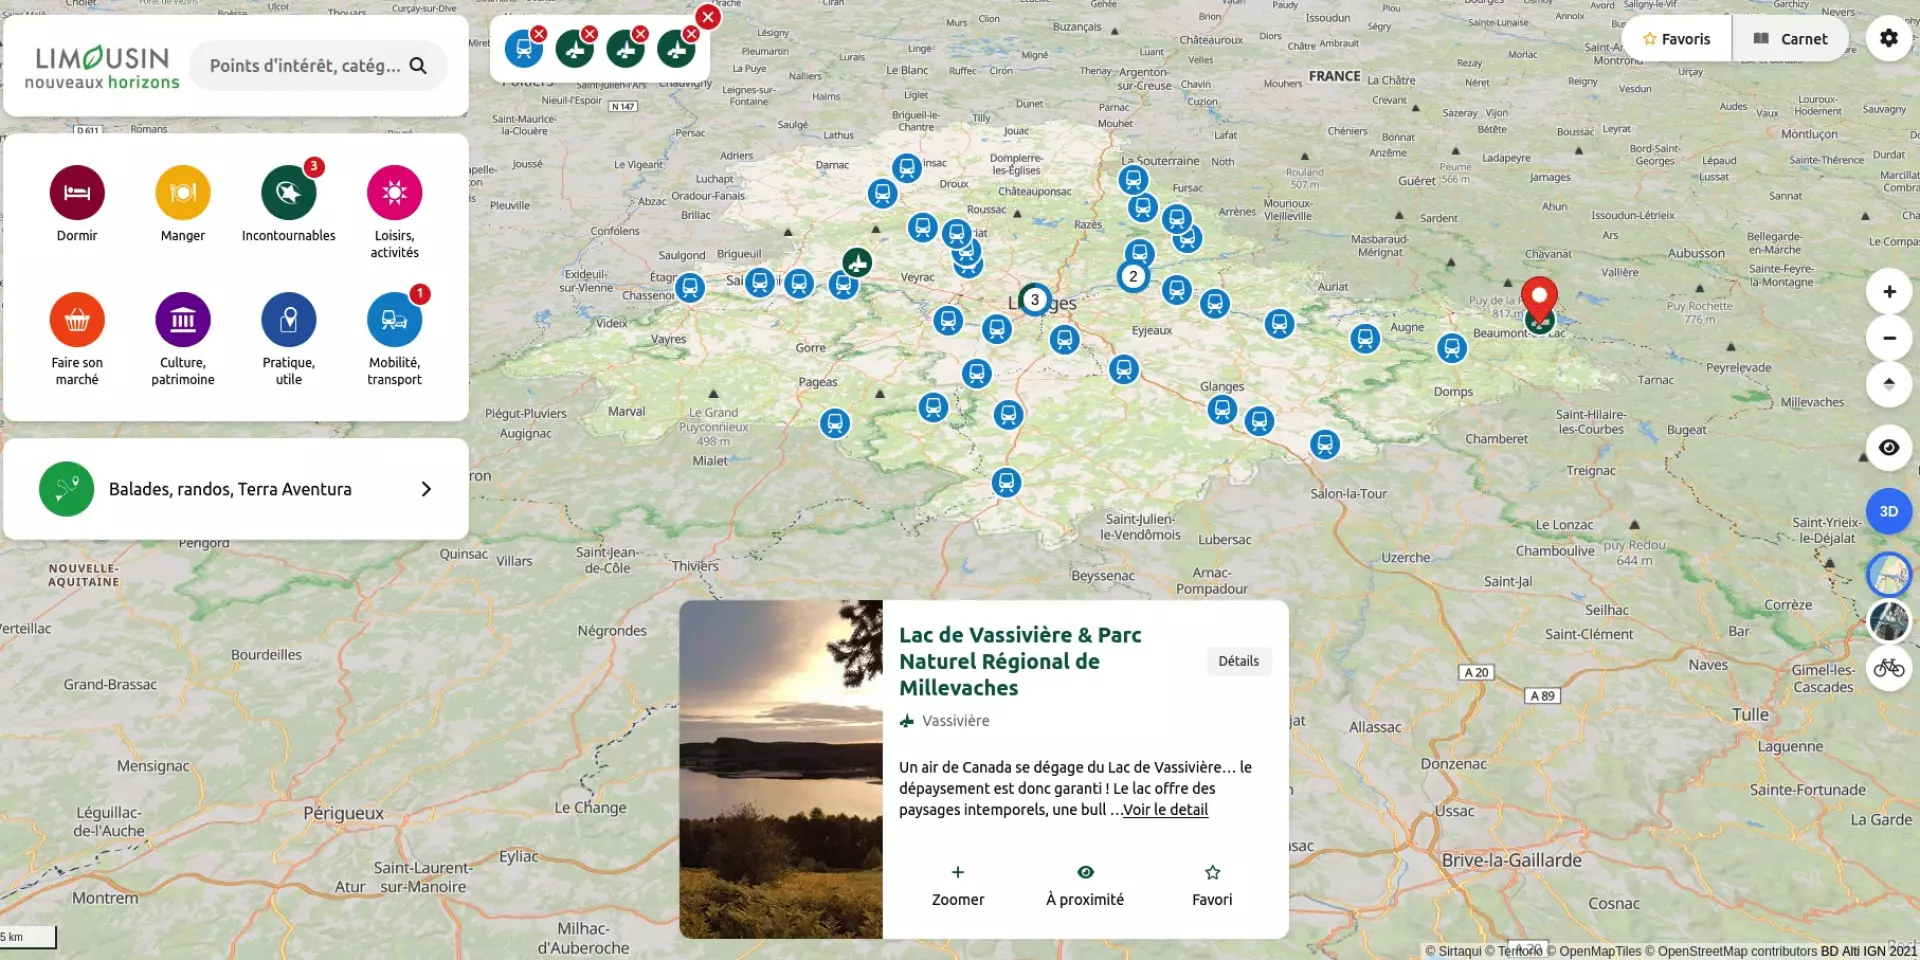Toggle 3D map view

click(x=1889, y=511)
